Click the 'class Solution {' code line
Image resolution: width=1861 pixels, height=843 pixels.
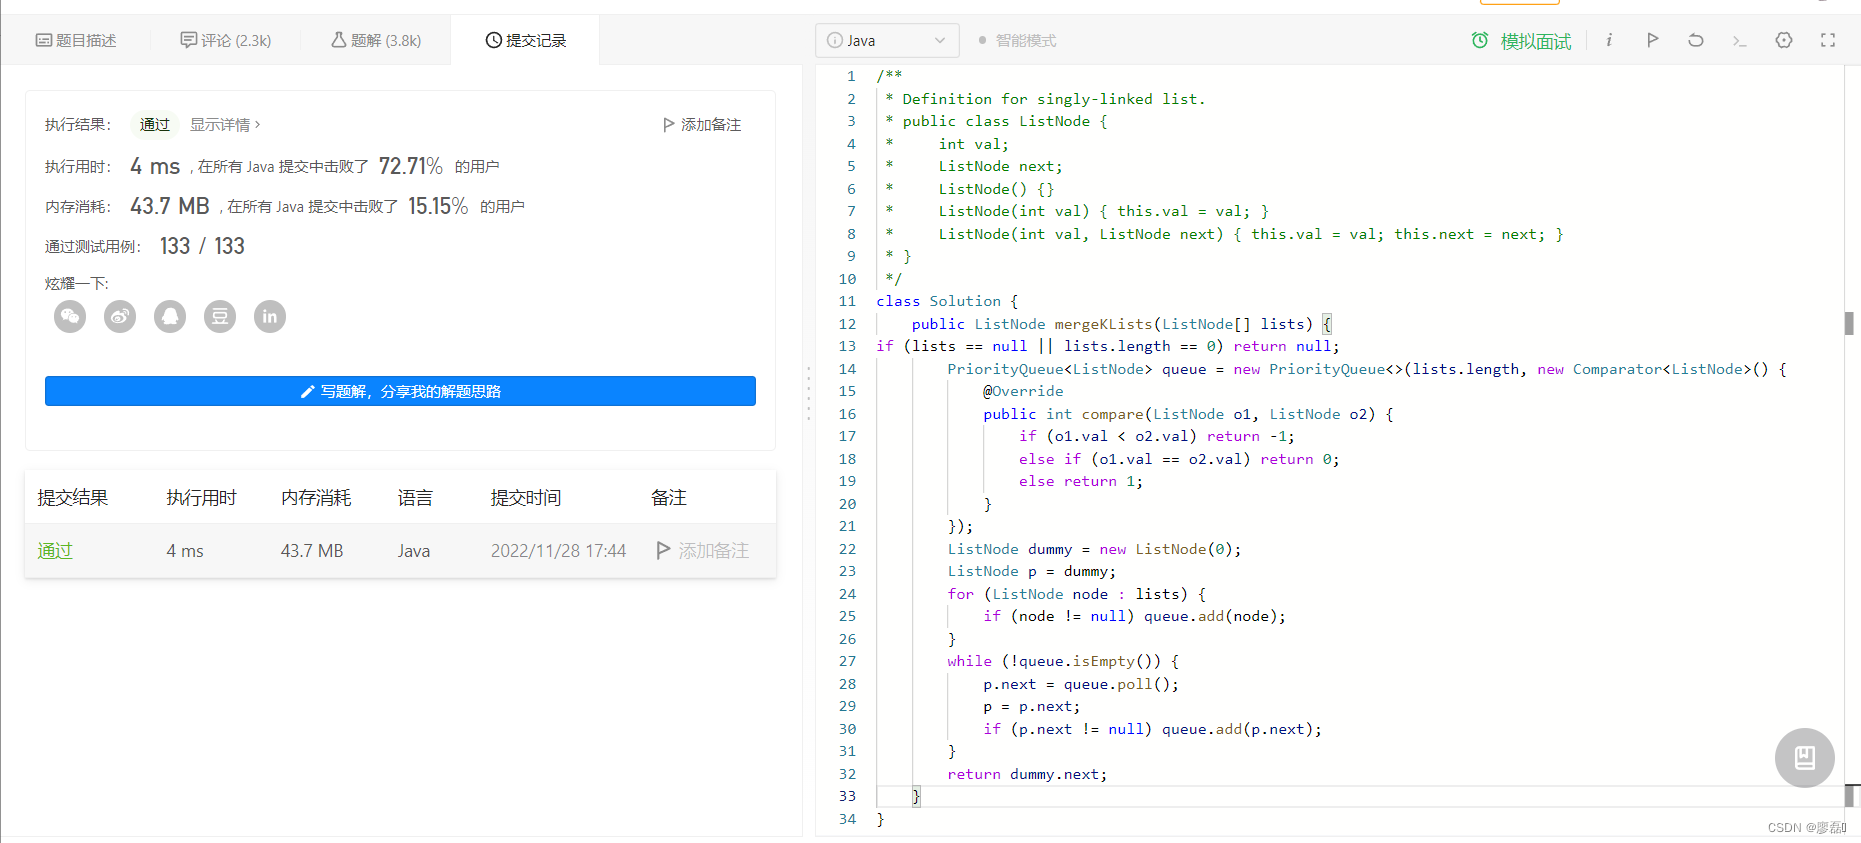(947, 301)
